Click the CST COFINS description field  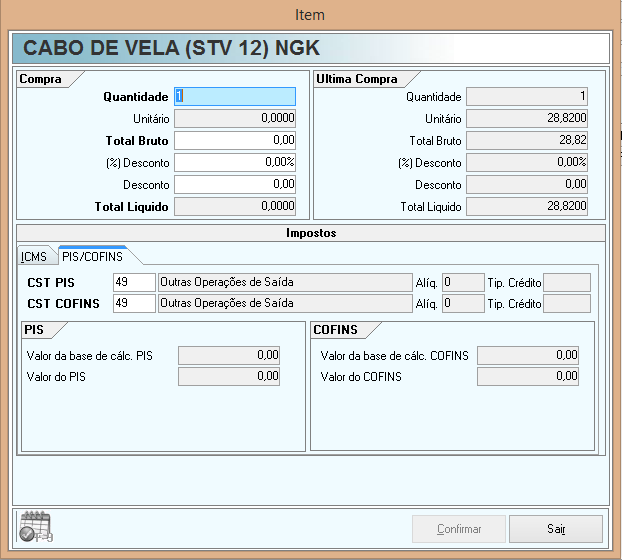pyautogui.click(x=285, y=303)
